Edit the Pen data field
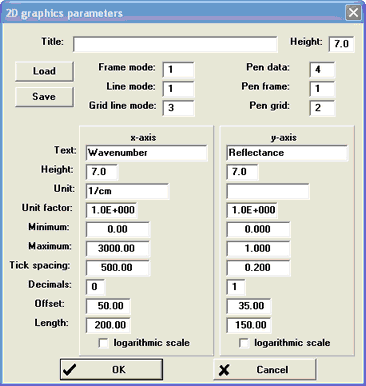 [x=322, y=70]
